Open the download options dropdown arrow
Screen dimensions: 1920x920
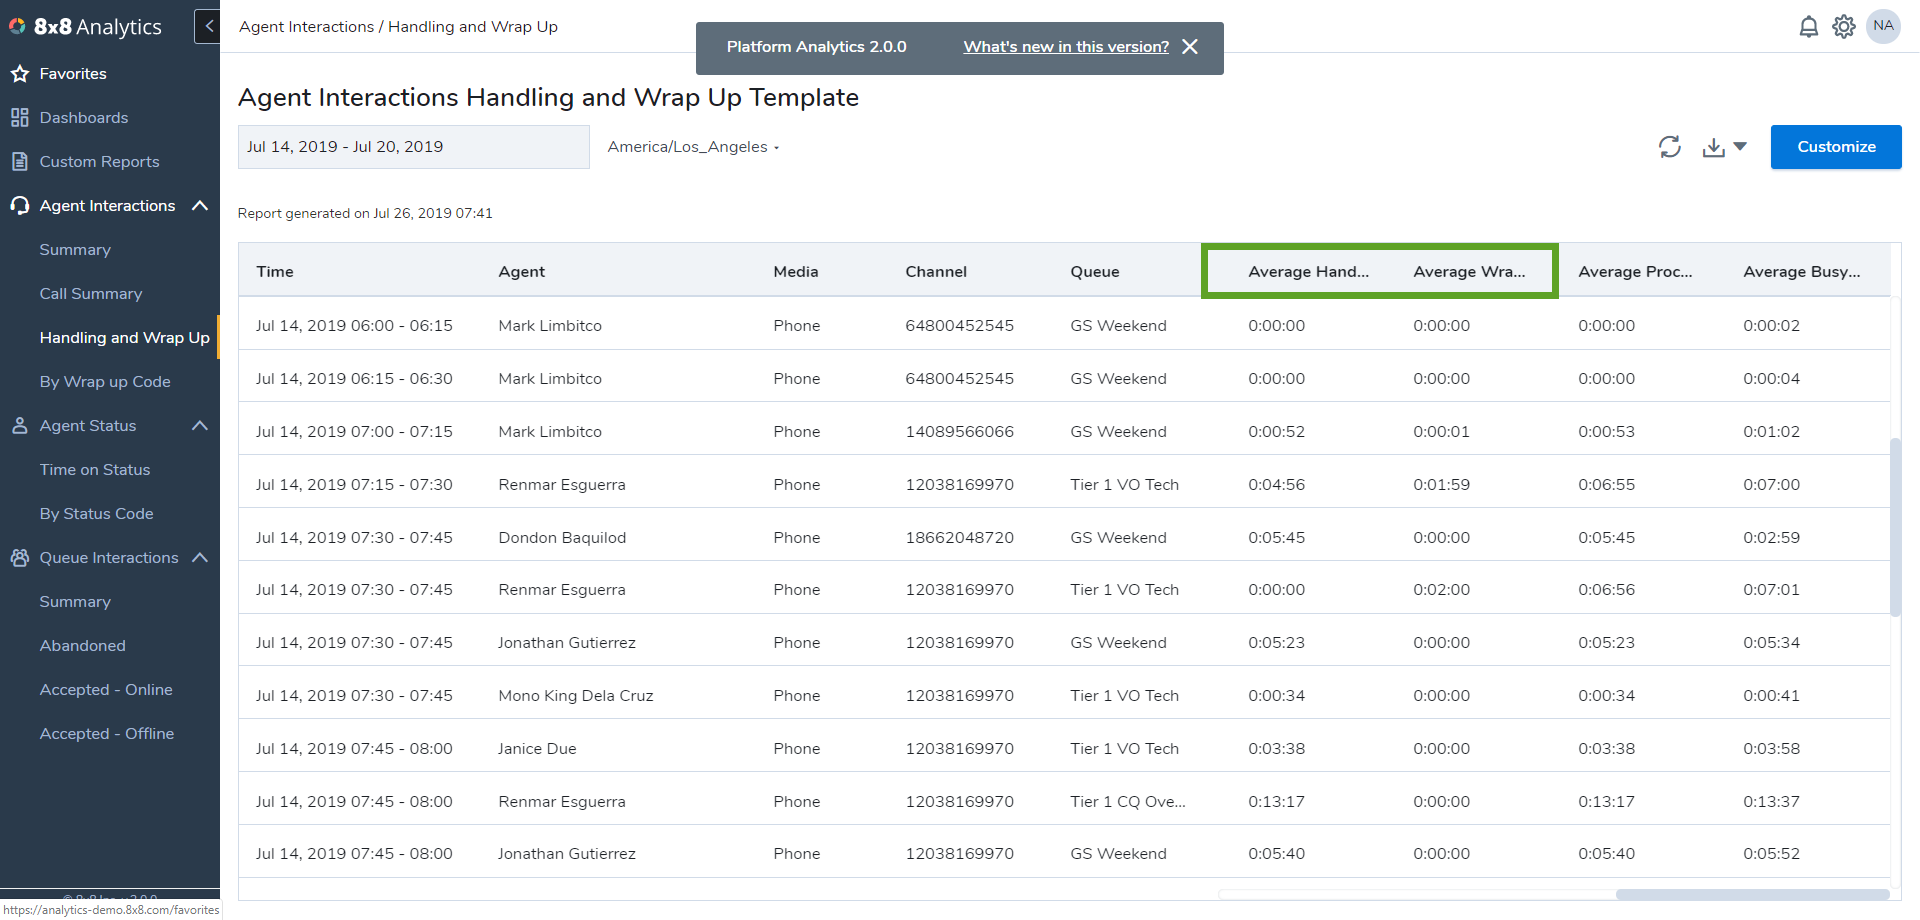click(x=1740, y=147)
